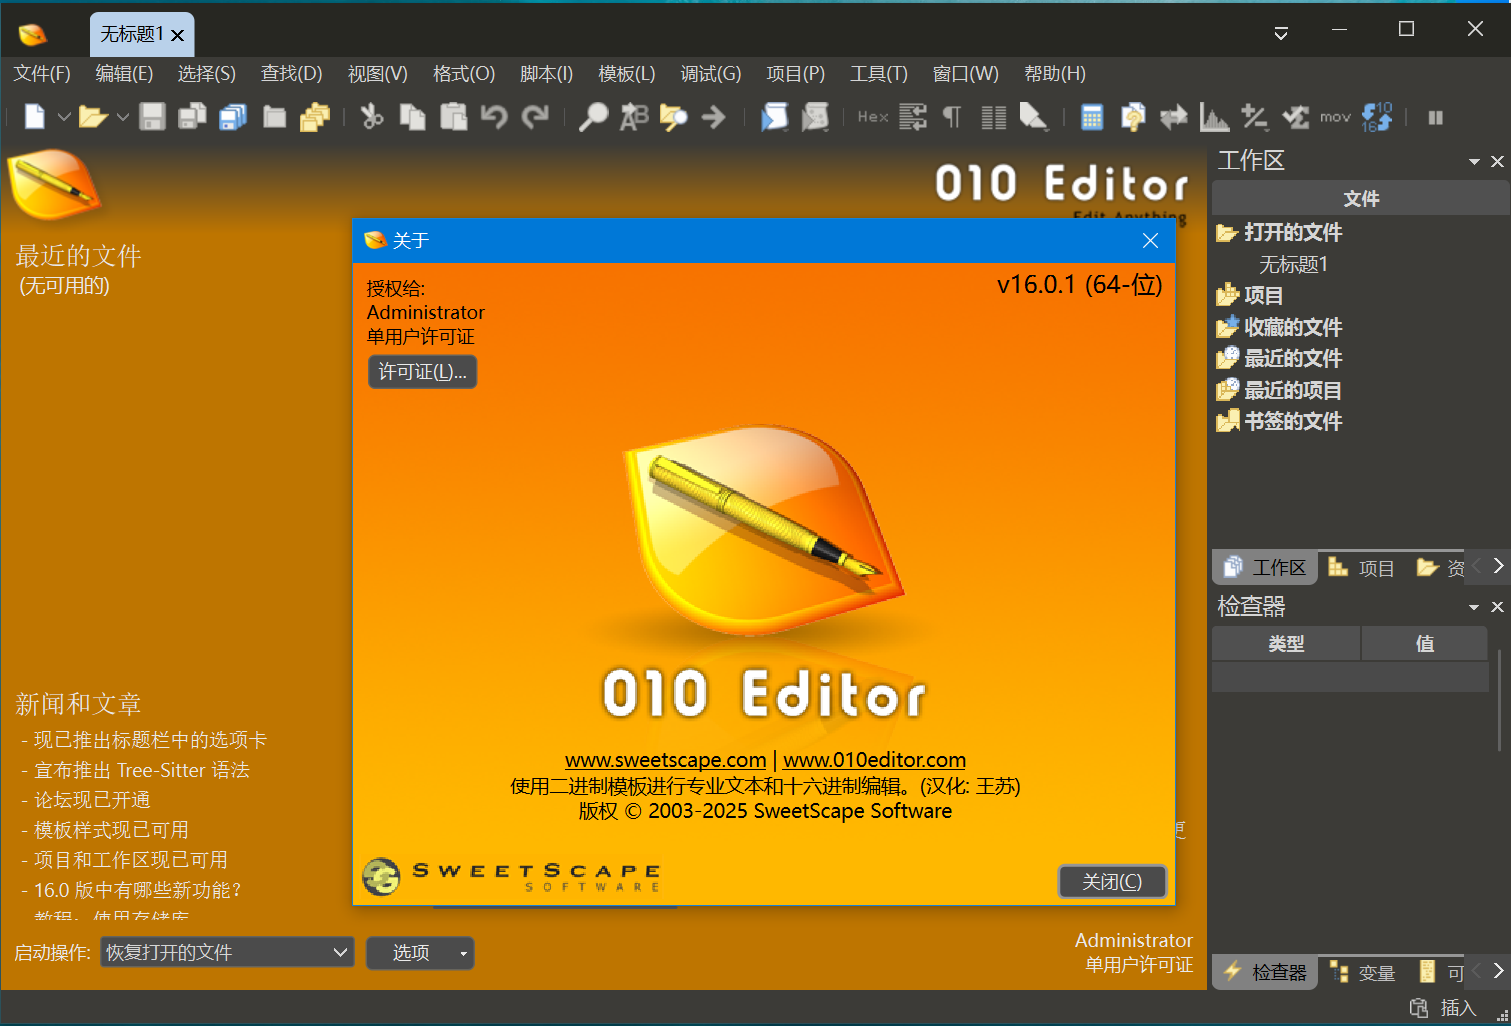Image resolution: width=1511 pixels, height=1026 pixels.
Task: Click the mov disassembler icon
Action: click(x=1335, y=117)
